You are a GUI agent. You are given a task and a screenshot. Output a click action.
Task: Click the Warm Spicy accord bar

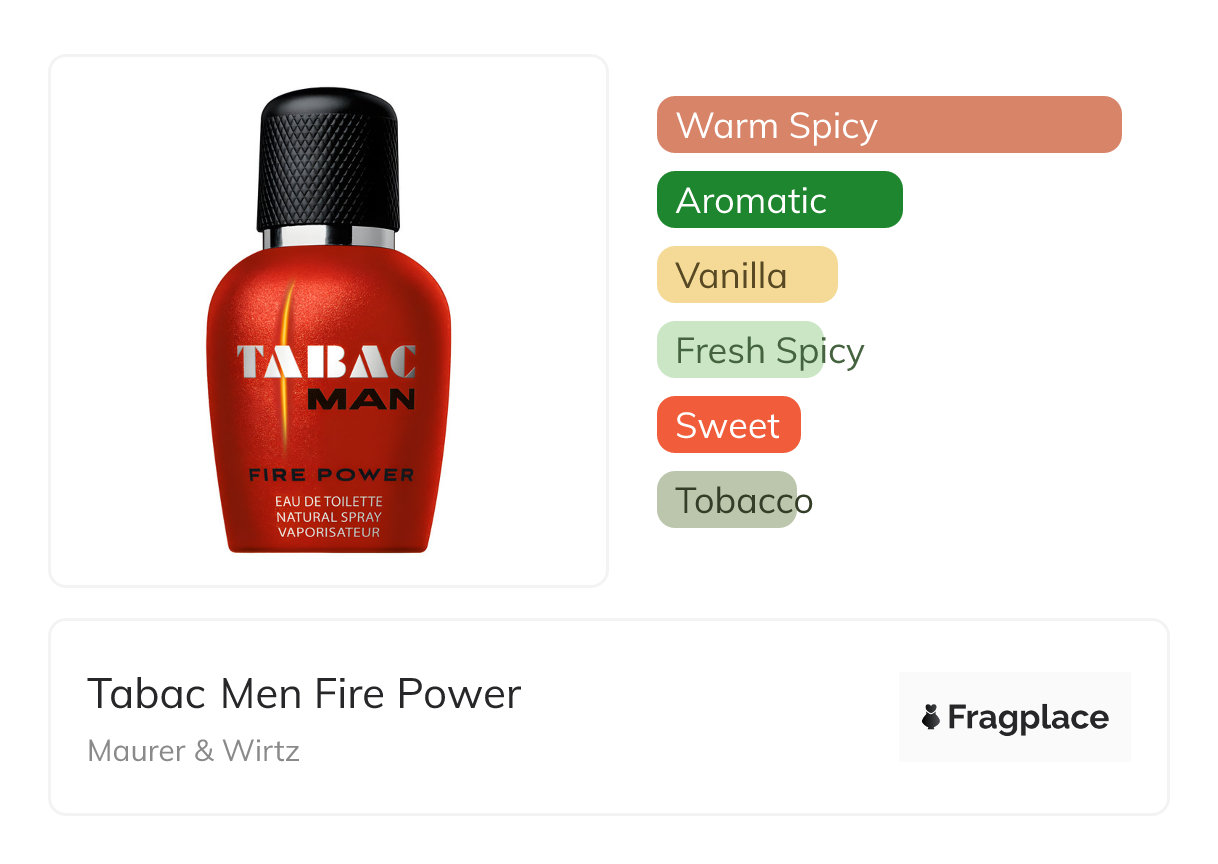point(889,125)
